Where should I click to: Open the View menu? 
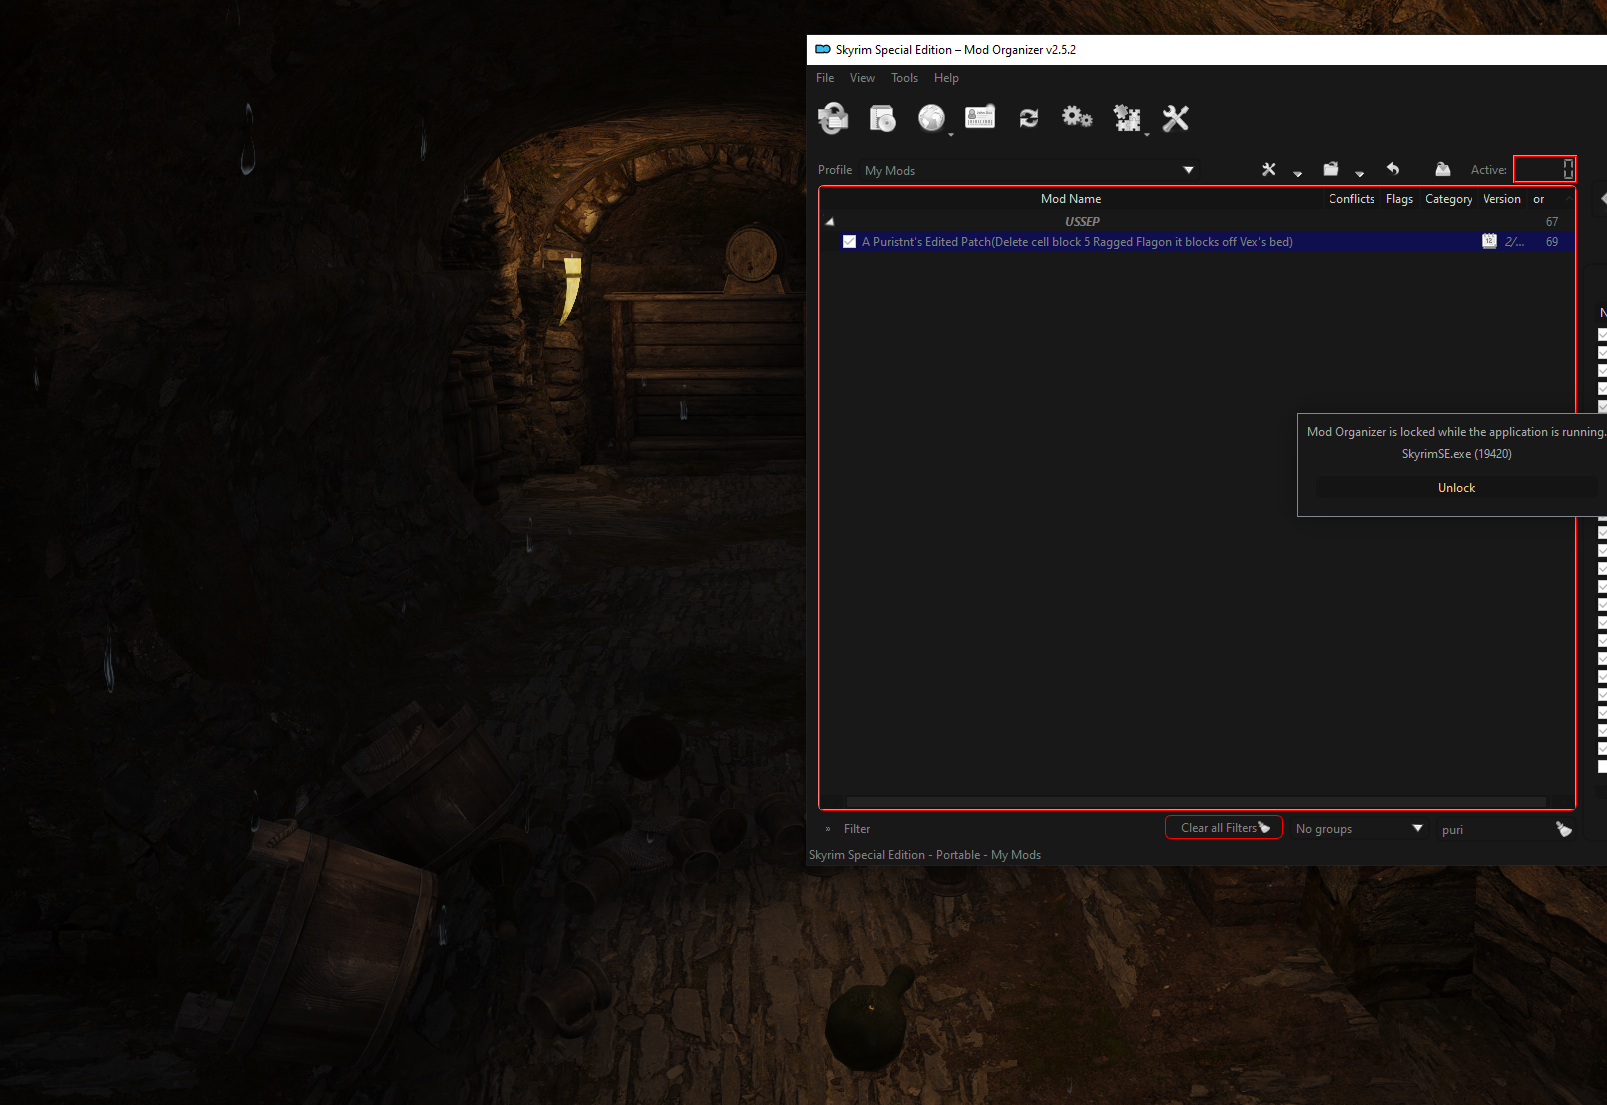coord(862,78)
